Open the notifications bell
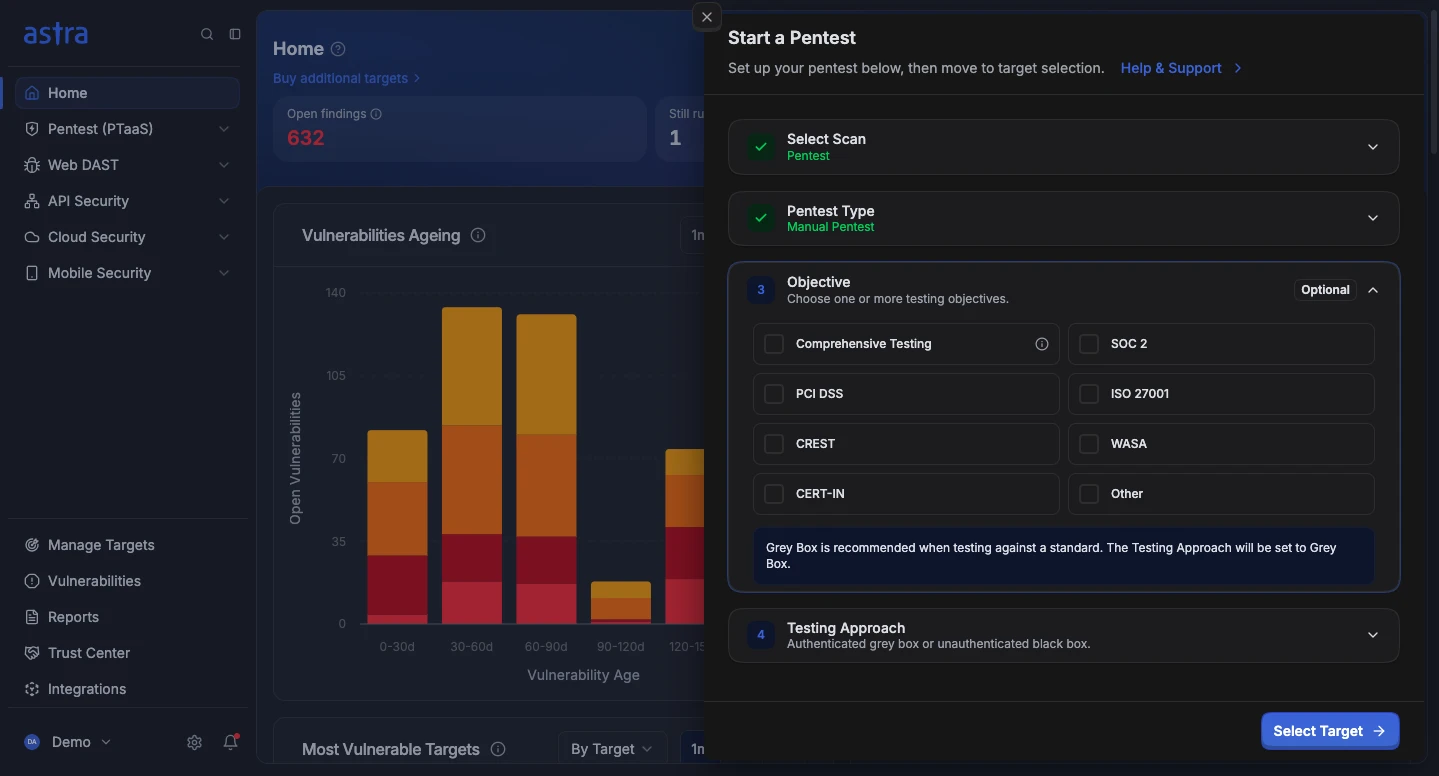This screenshot has height=776, width=1439. pos(231,742)
